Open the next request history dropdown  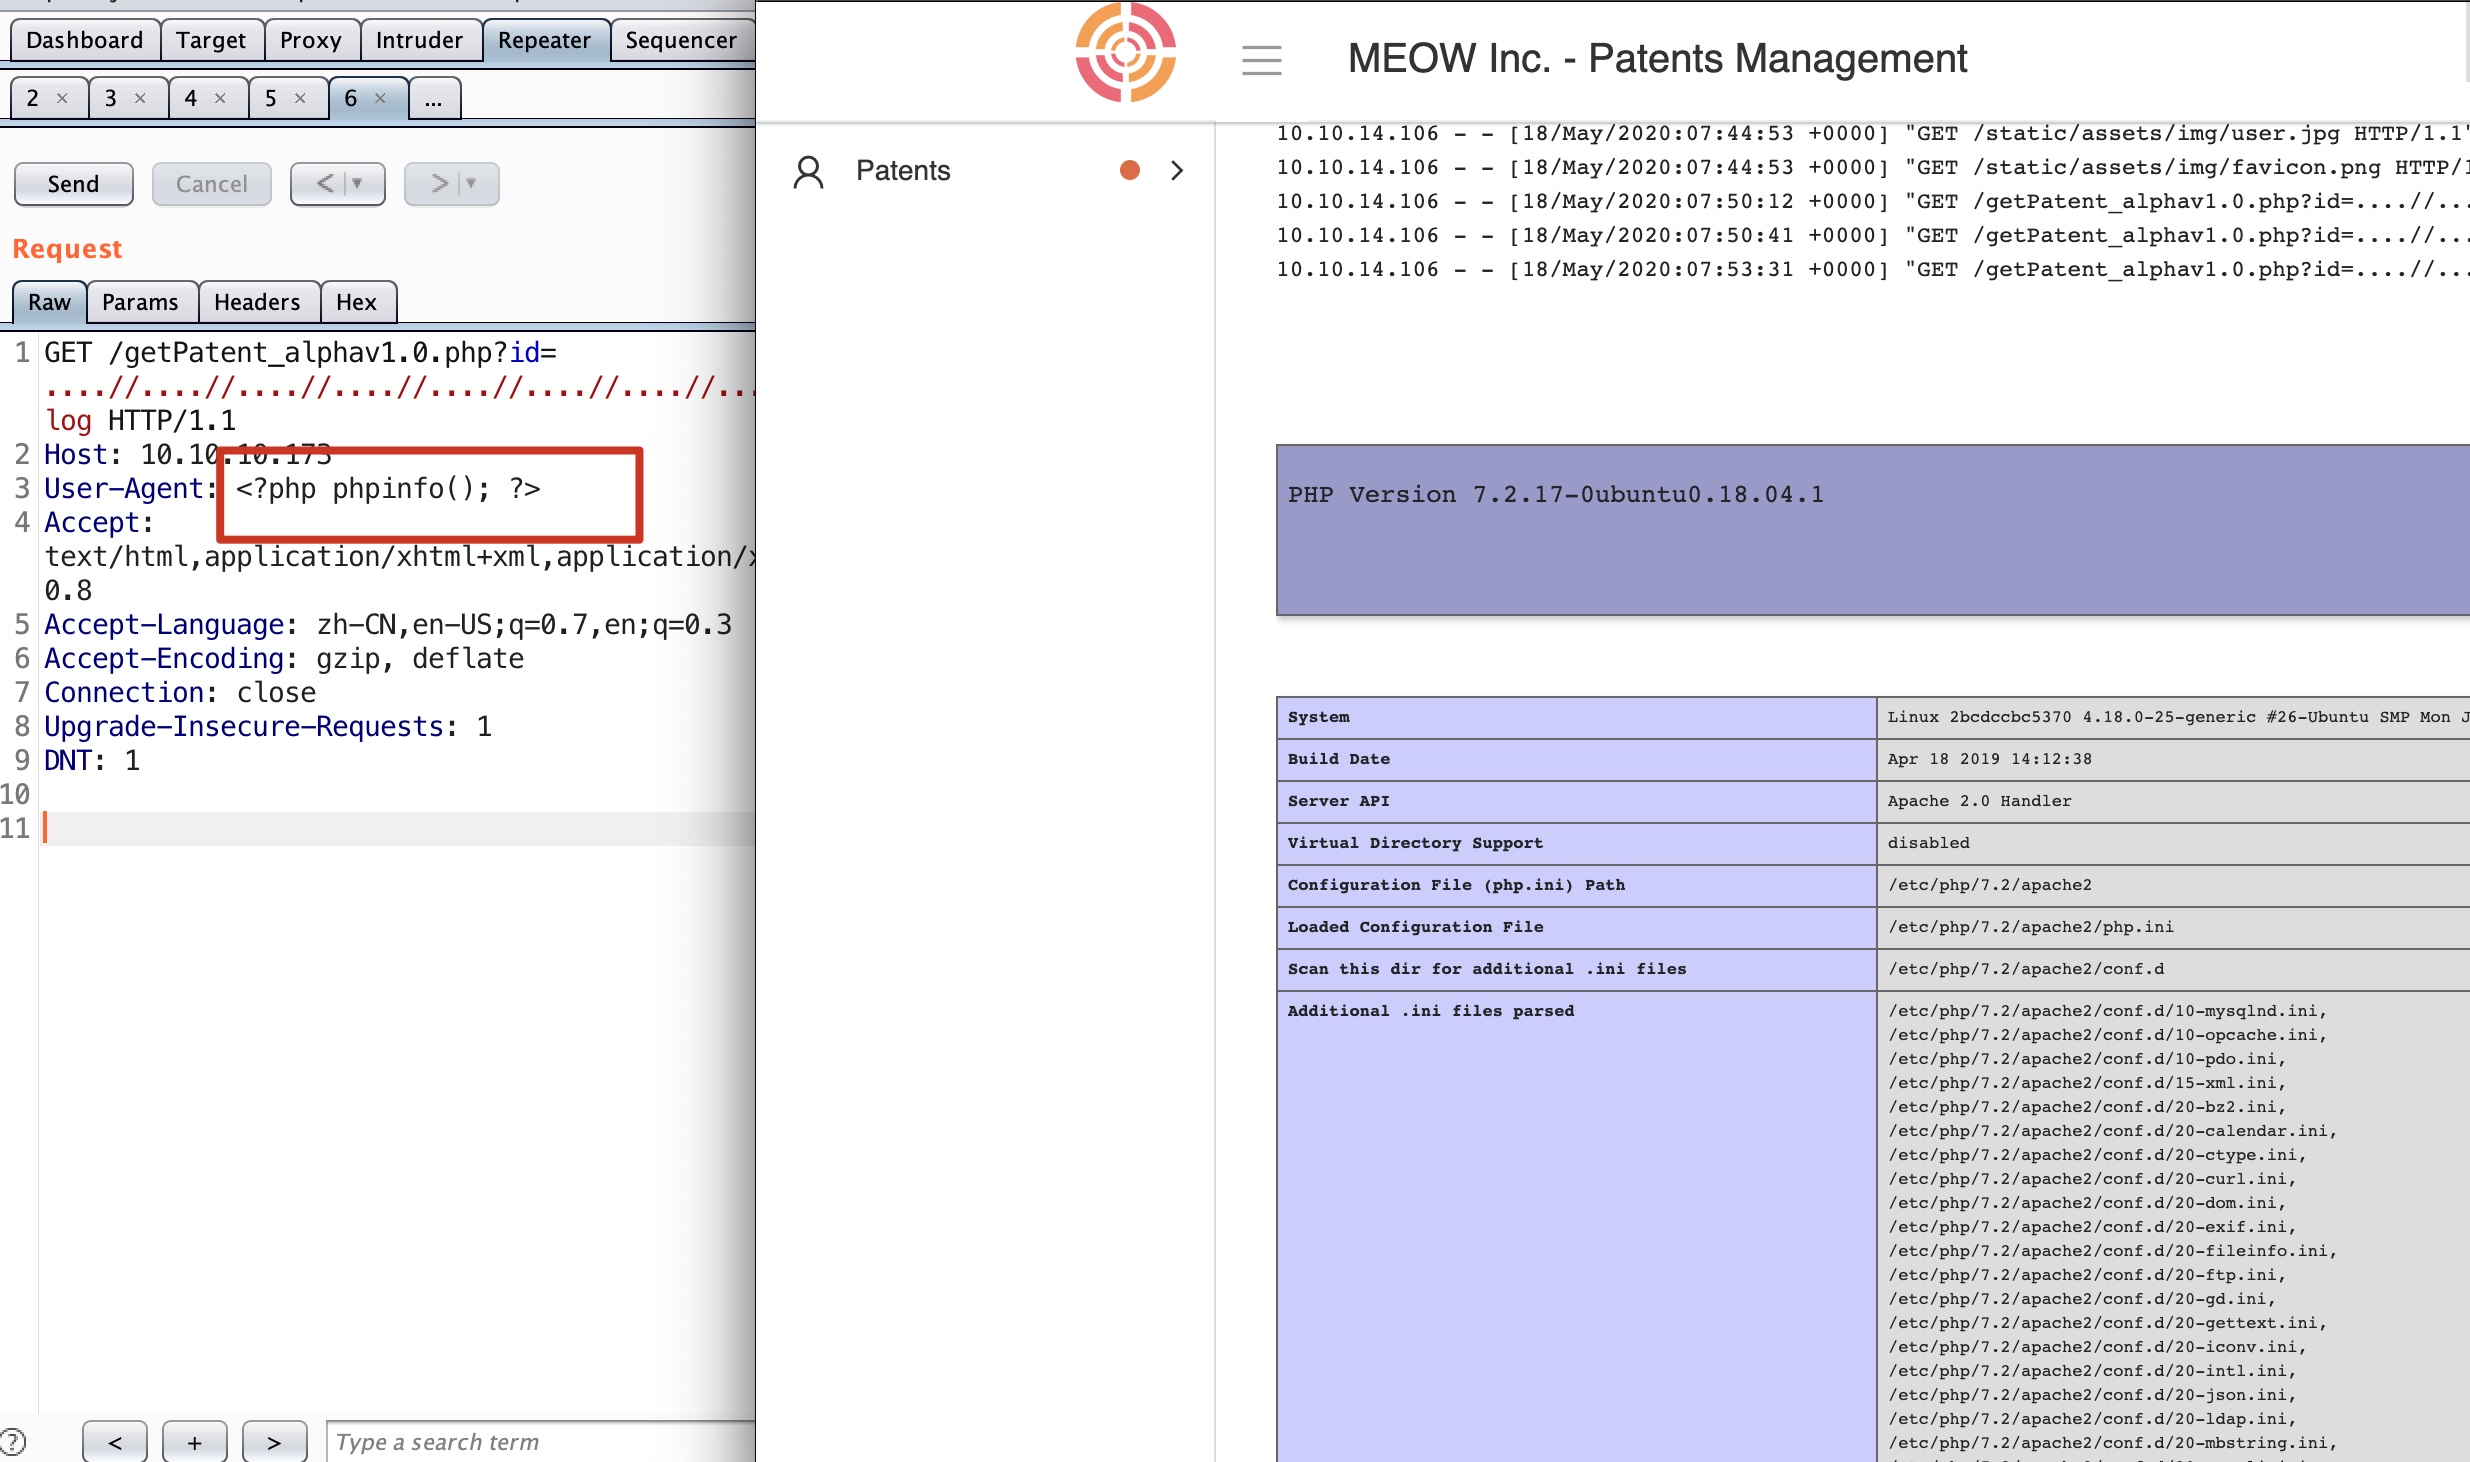click(471, 184)
